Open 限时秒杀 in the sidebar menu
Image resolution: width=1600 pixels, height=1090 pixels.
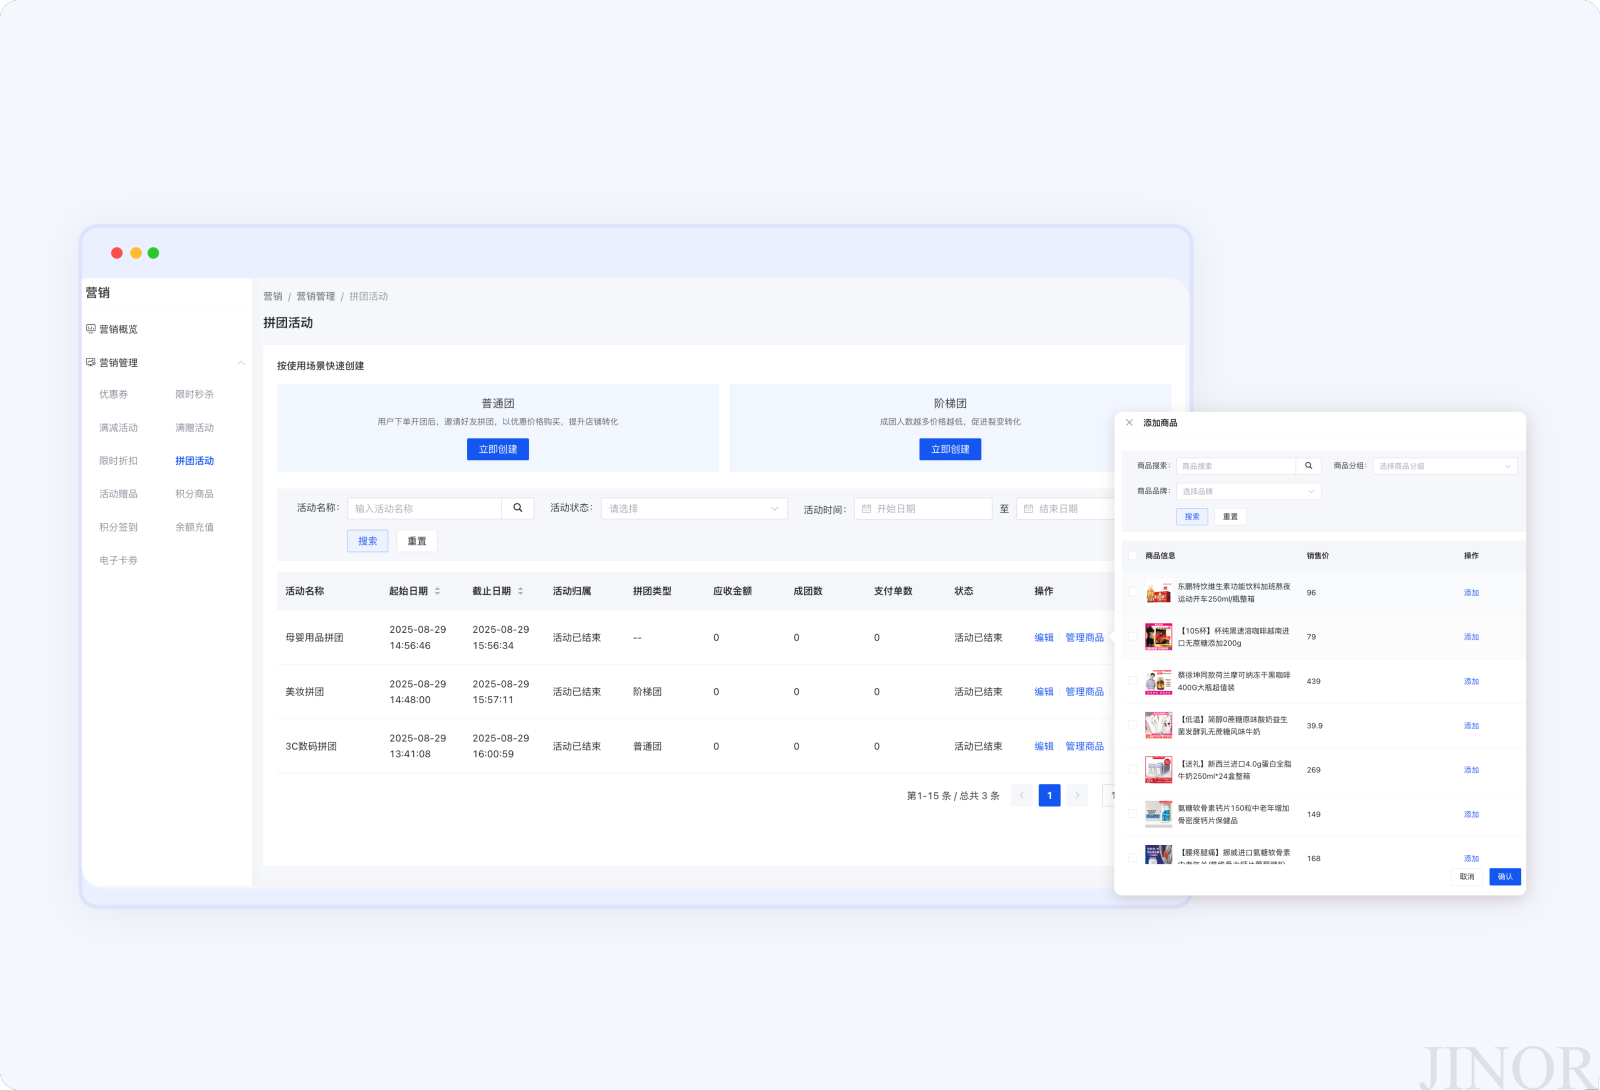point(194,394)
